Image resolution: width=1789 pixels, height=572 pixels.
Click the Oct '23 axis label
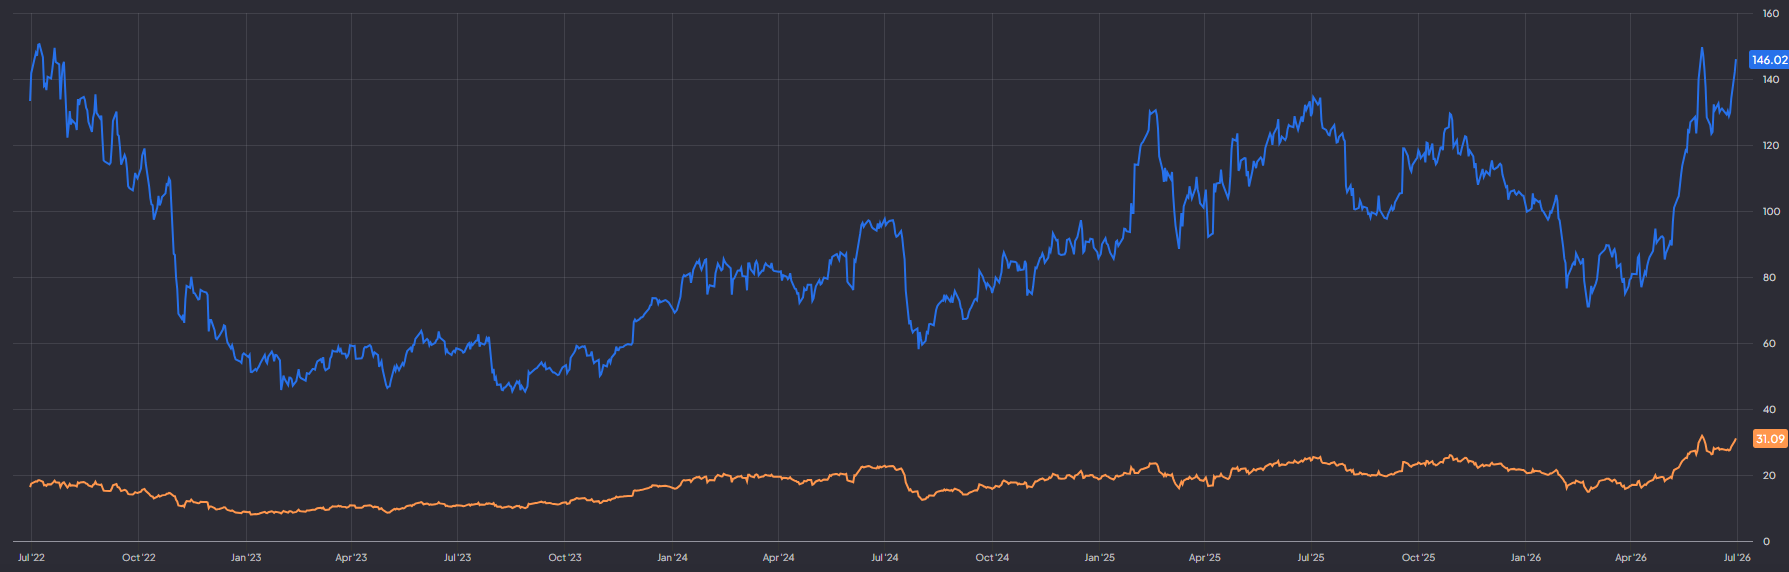(565, 557)
